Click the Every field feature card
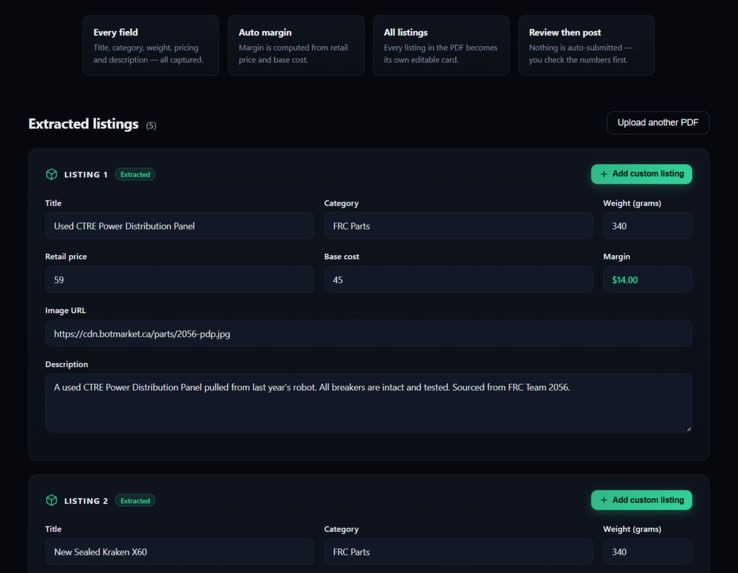Viewport: 738px width, 573px height. click(x=151, y=46)
